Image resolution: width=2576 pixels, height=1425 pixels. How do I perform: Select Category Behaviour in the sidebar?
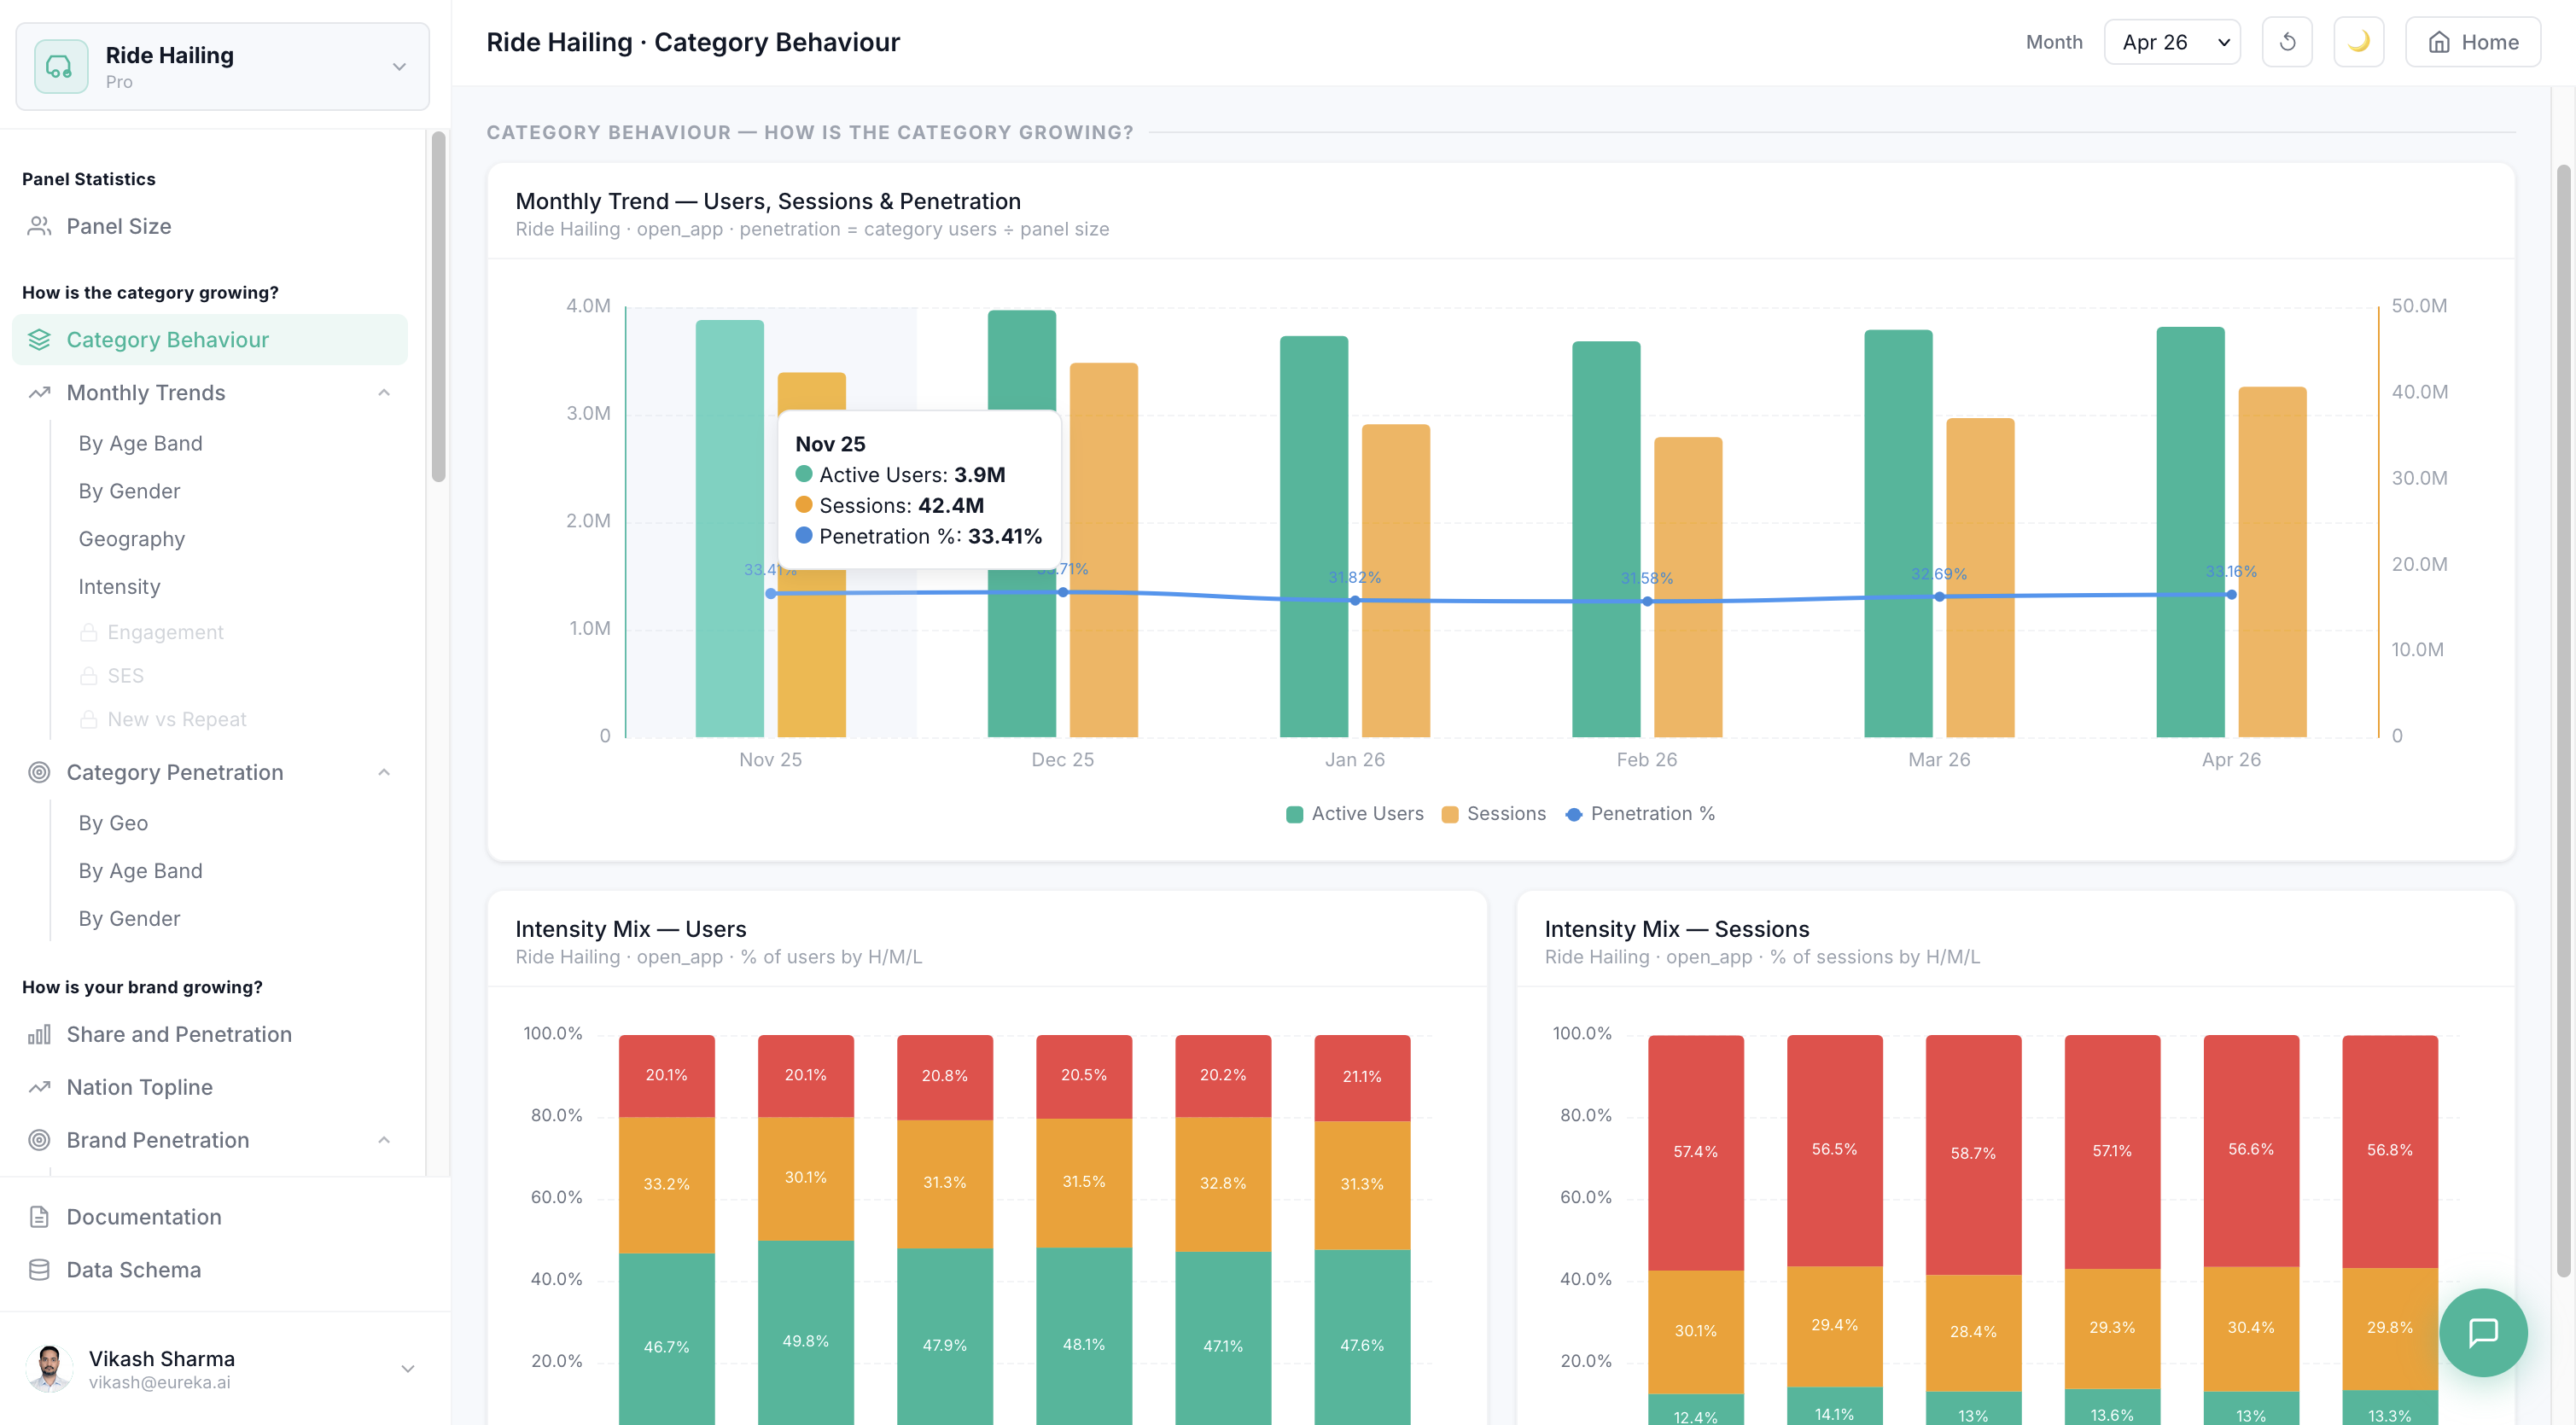tap(210, 340)
